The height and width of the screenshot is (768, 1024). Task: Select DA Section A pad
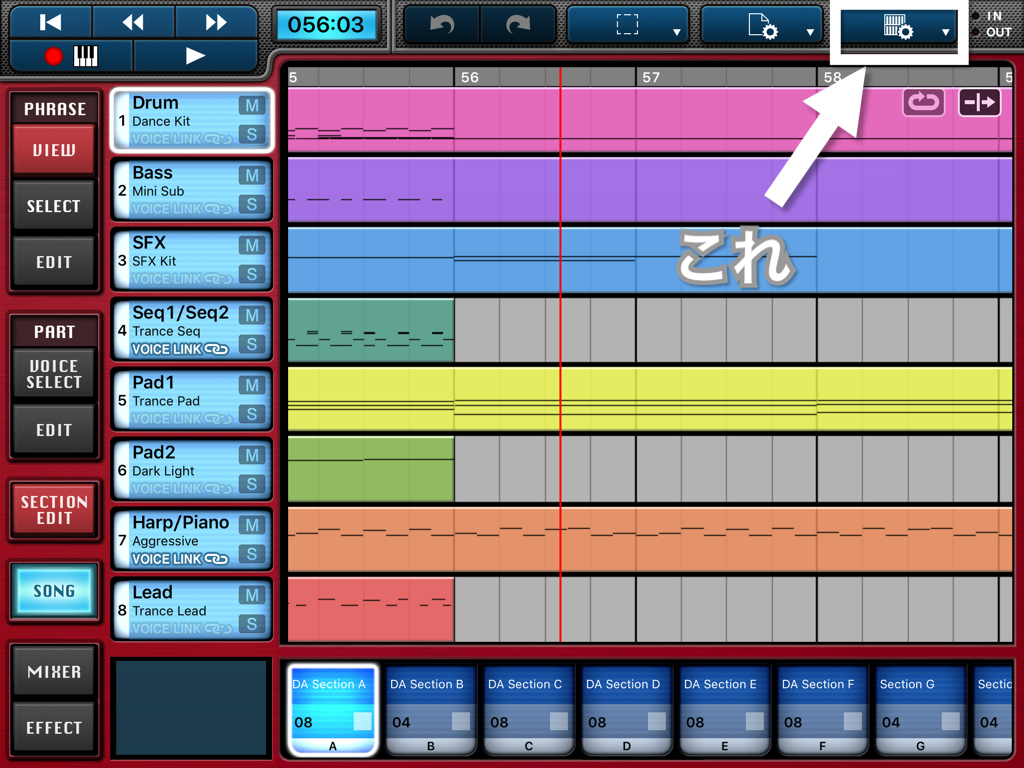(x=332, y=711)
